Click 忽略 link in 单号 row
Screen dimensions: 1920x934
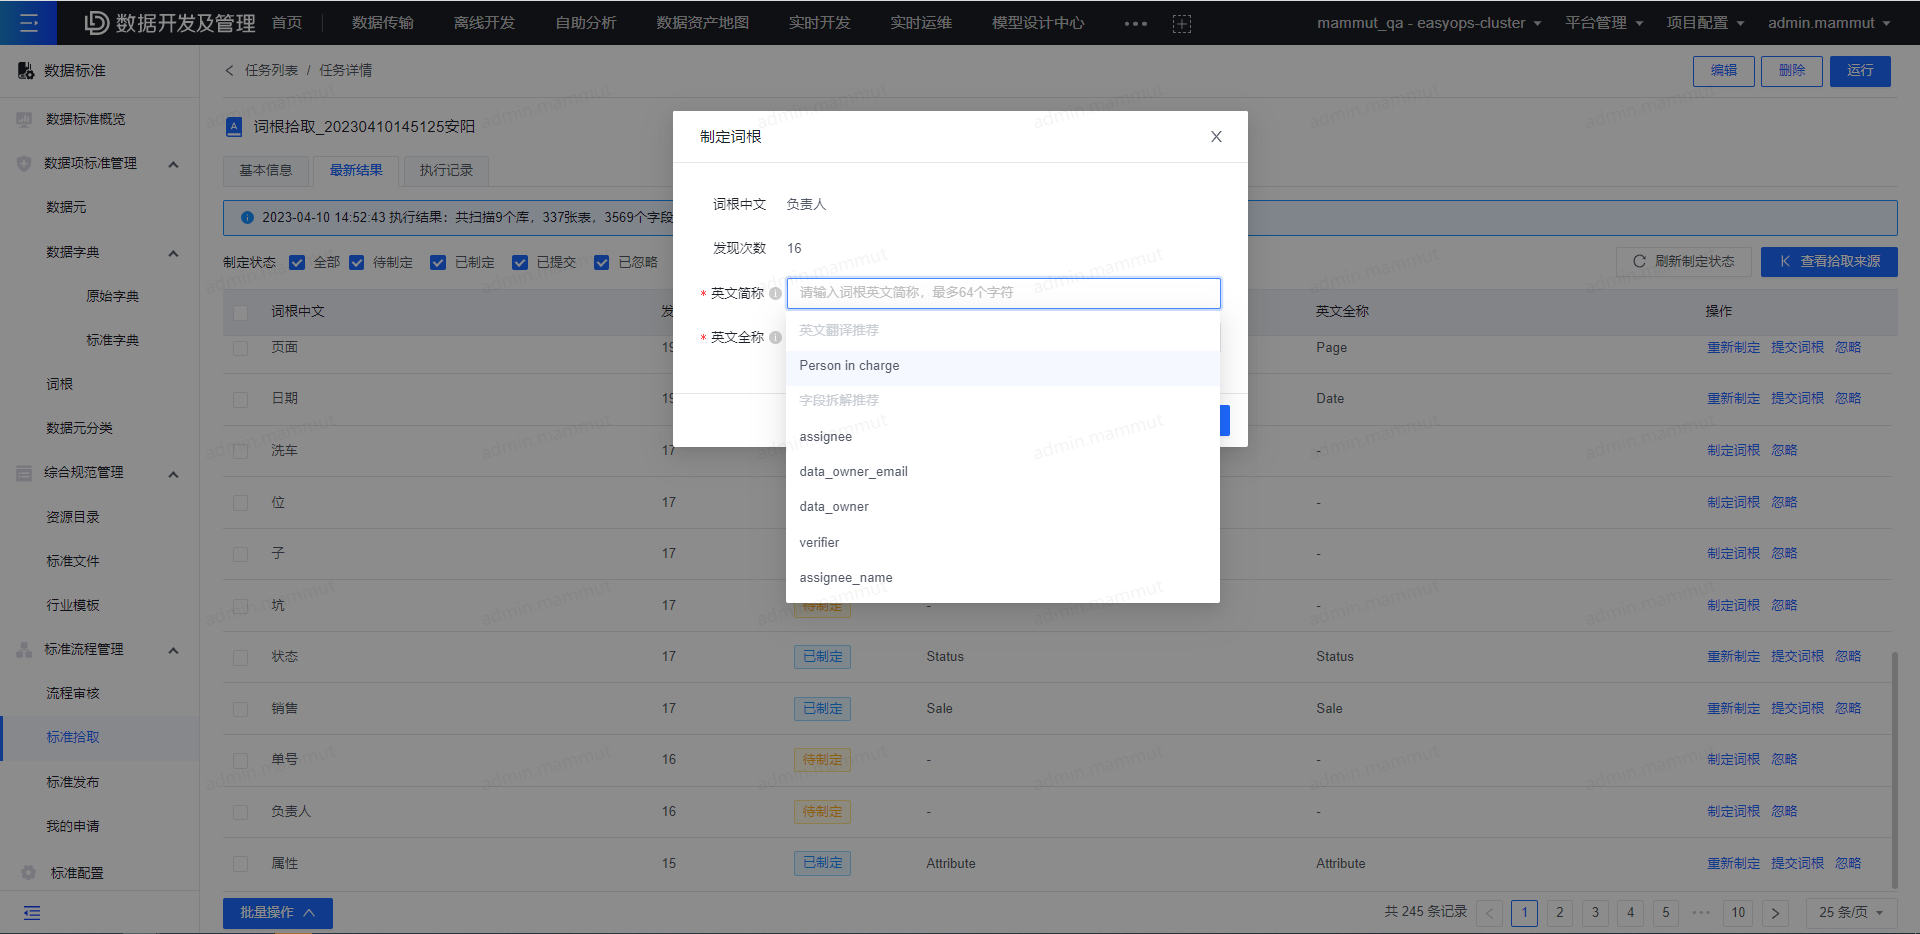pos(1785,760)
